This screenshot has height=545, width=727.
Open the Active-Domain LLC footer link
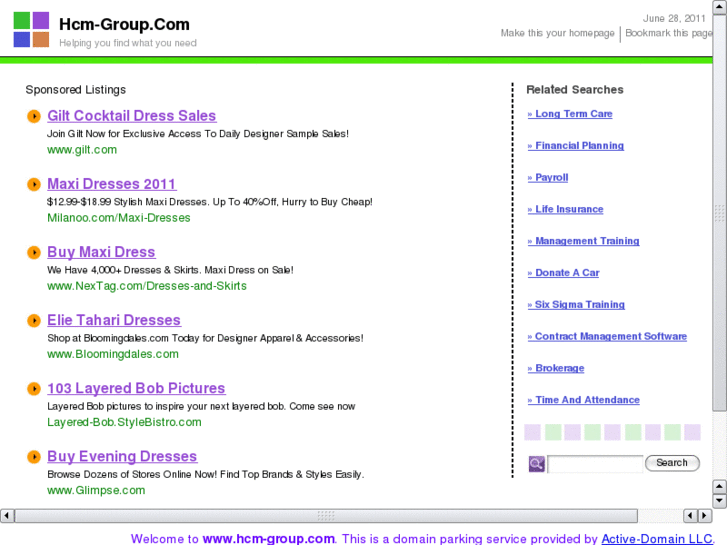(x=656, y=539)
